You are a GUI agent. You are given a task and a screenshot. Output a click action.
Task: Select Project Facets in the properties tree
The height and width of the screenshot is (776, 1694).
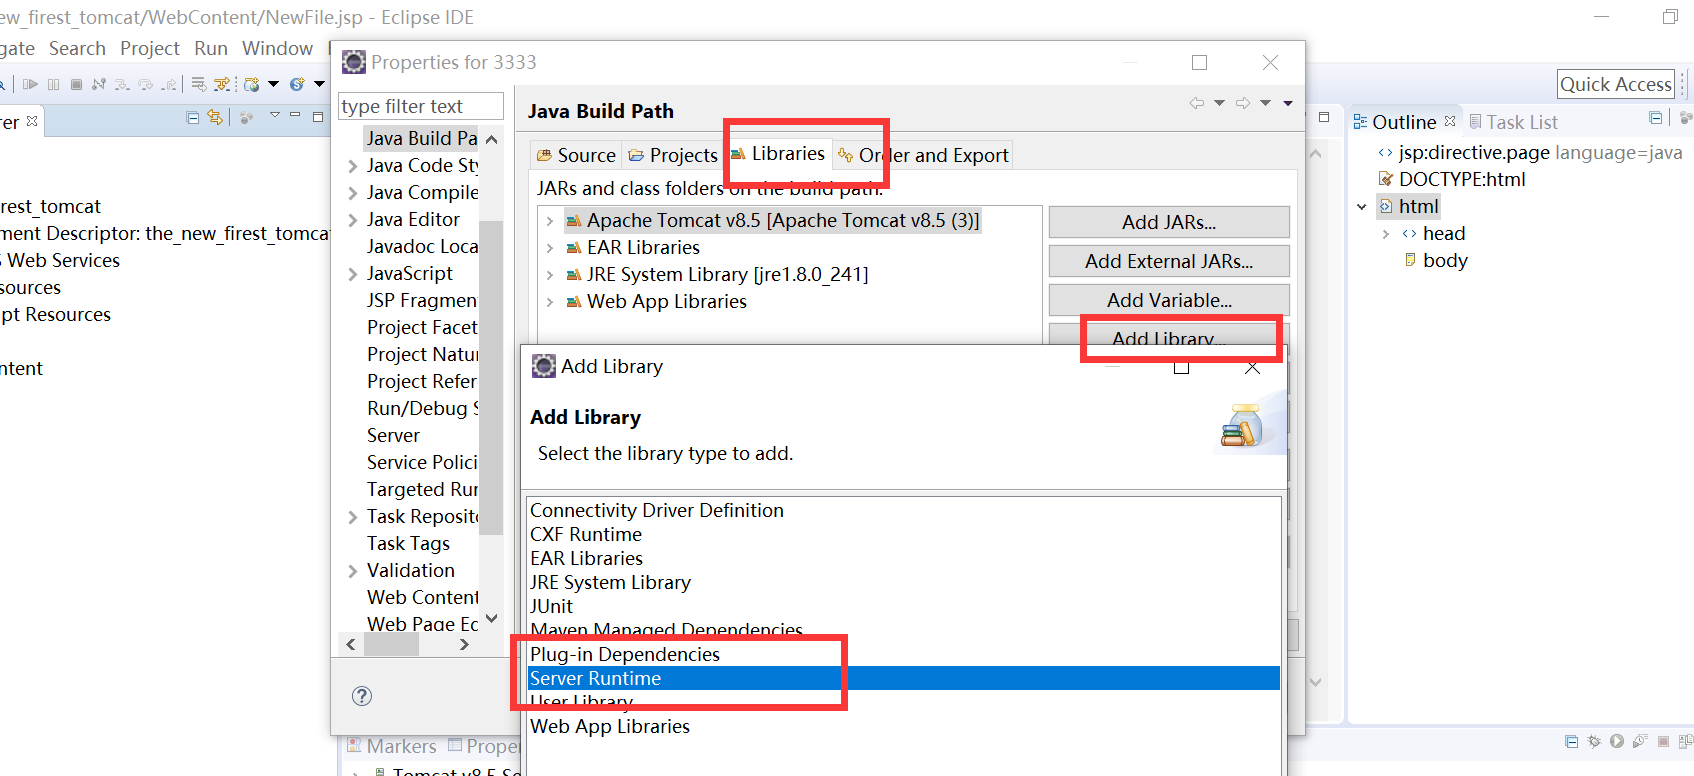coord(422,327)
